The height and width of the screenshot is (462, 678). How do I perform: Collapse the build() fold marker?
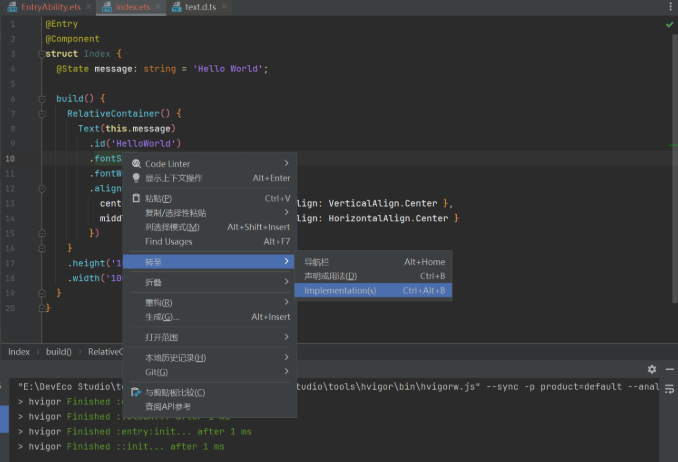(x=42, y=99)
